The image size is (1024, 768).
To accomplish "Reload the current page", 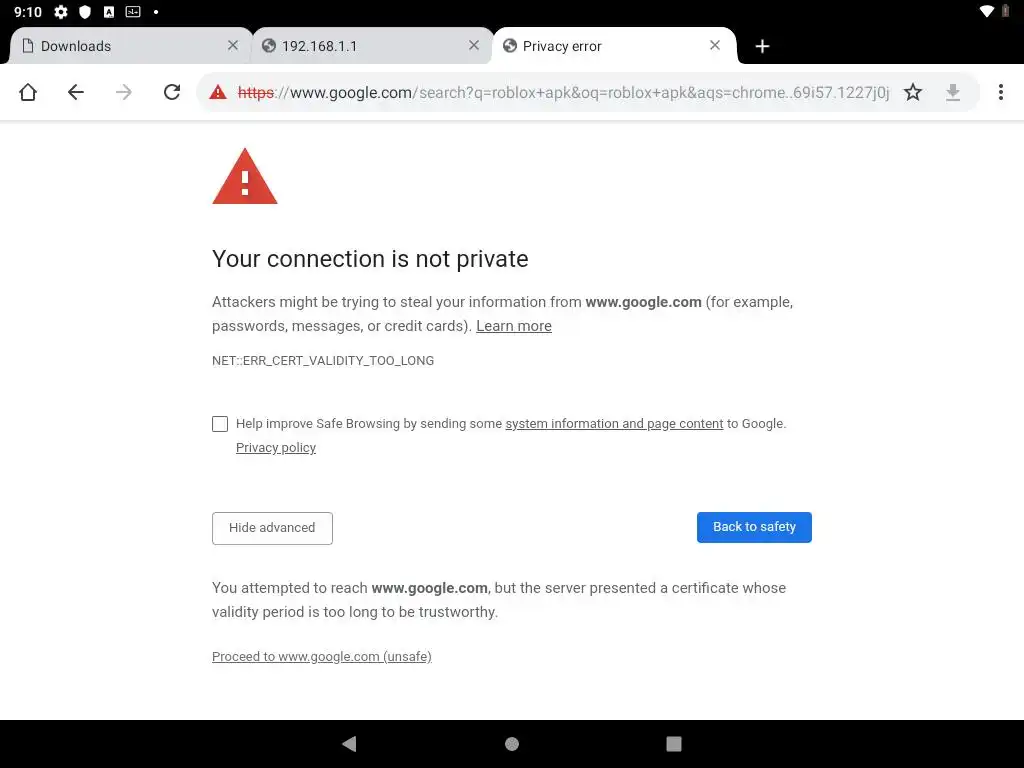I will coord(172,92).
